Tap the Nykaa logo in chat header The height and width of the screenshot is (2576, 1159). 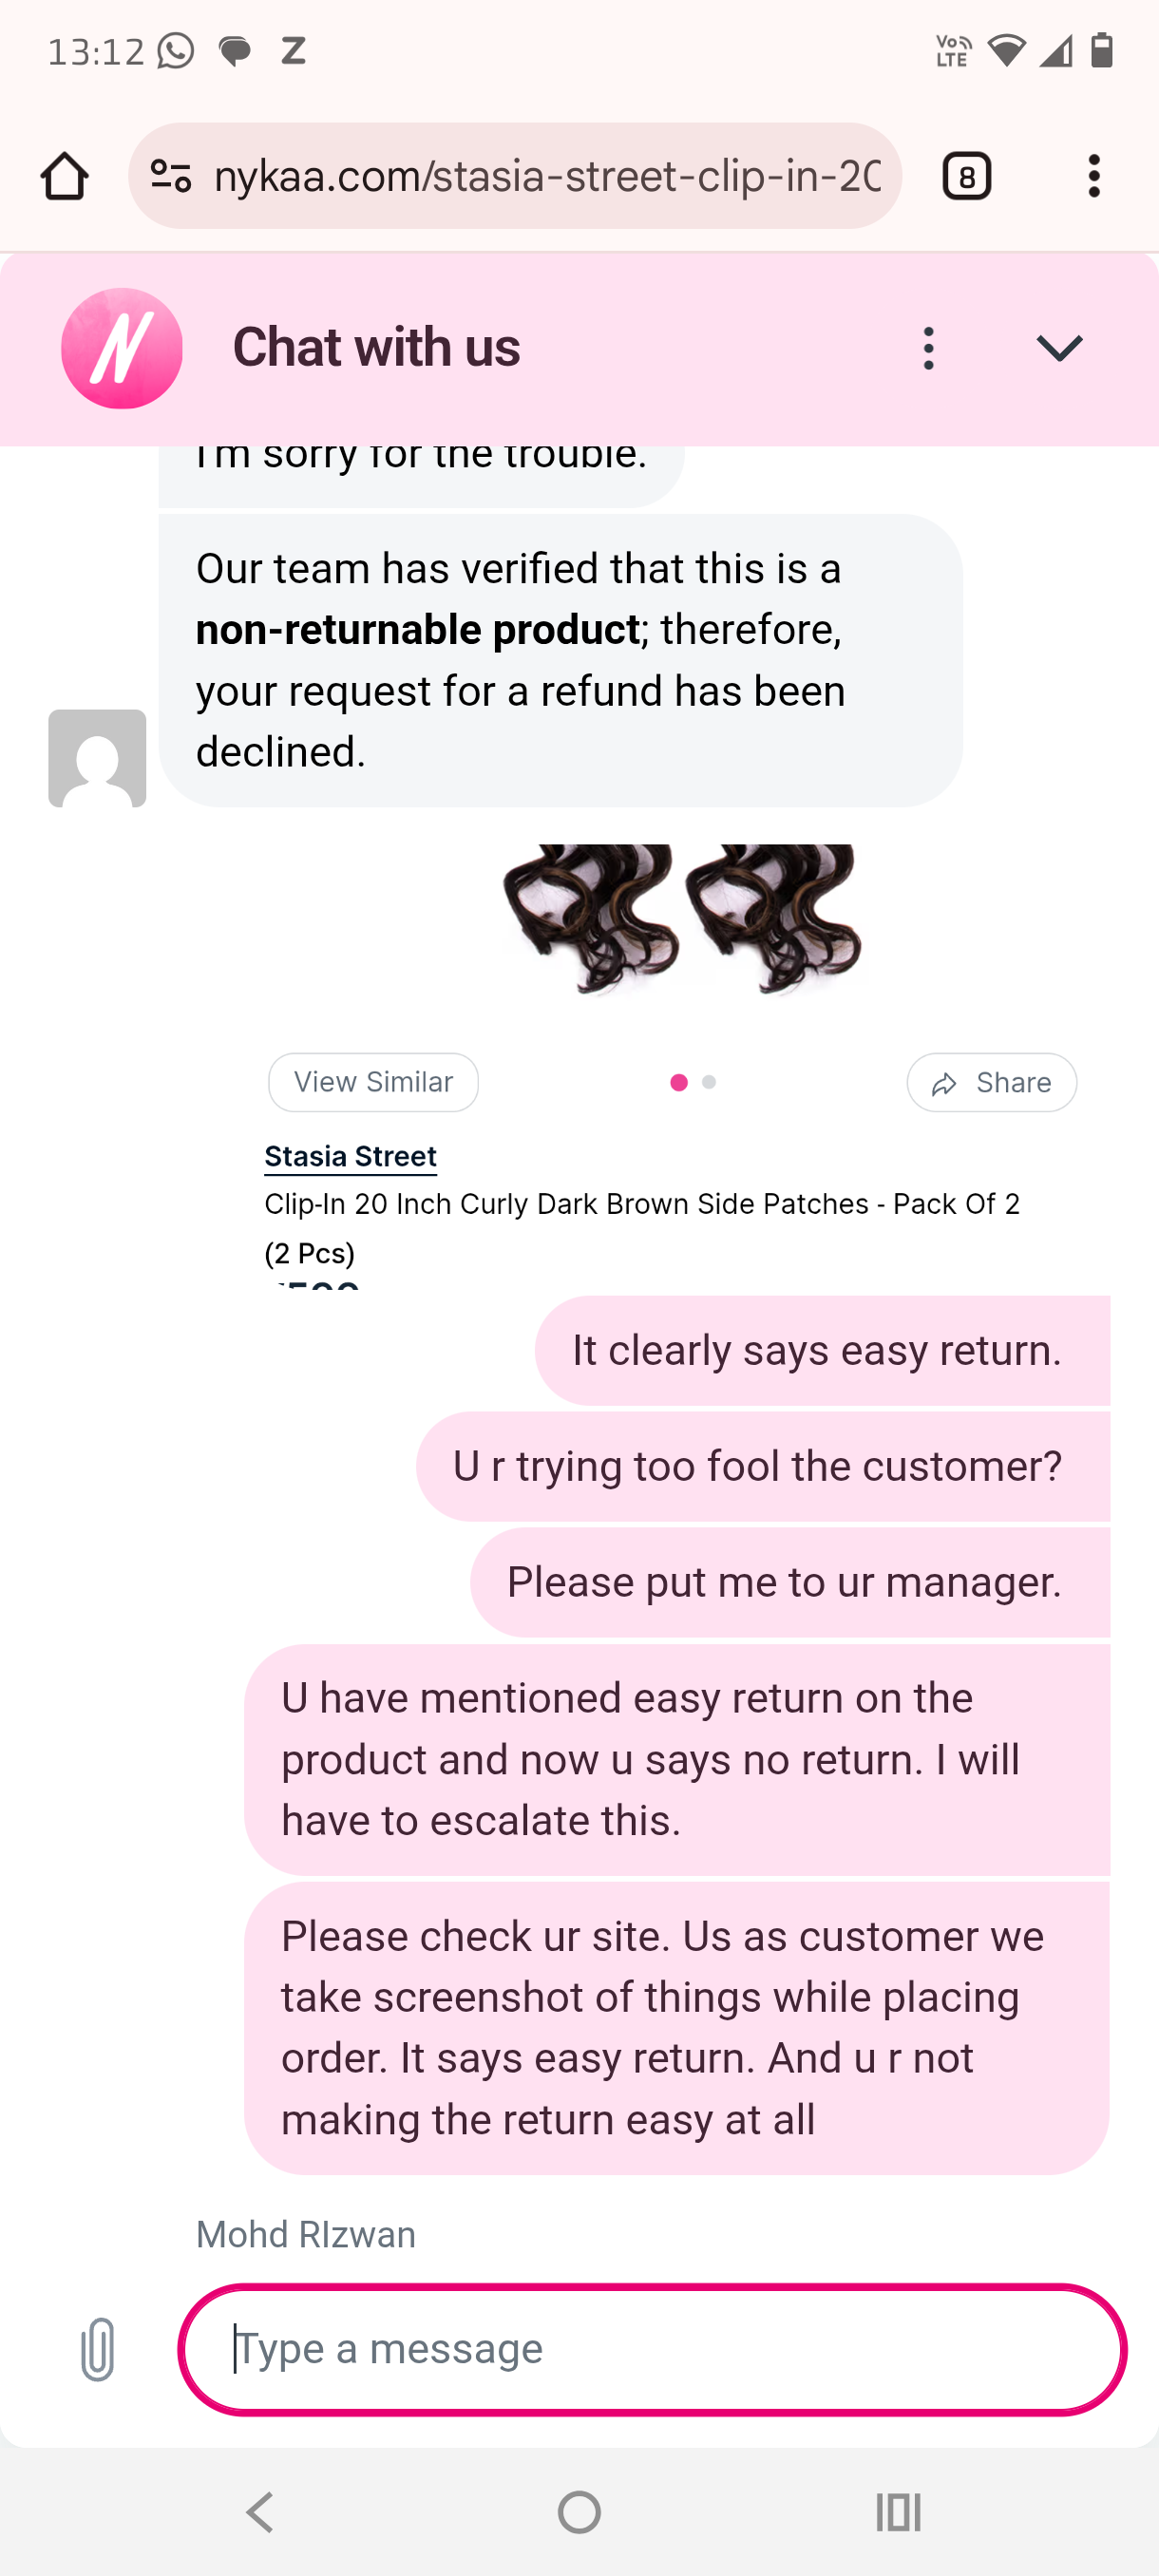coord(122,348)
